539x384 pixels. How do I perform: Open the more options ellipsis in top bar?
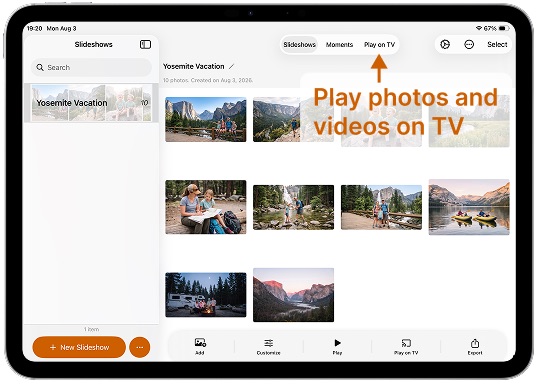point(469,44)
